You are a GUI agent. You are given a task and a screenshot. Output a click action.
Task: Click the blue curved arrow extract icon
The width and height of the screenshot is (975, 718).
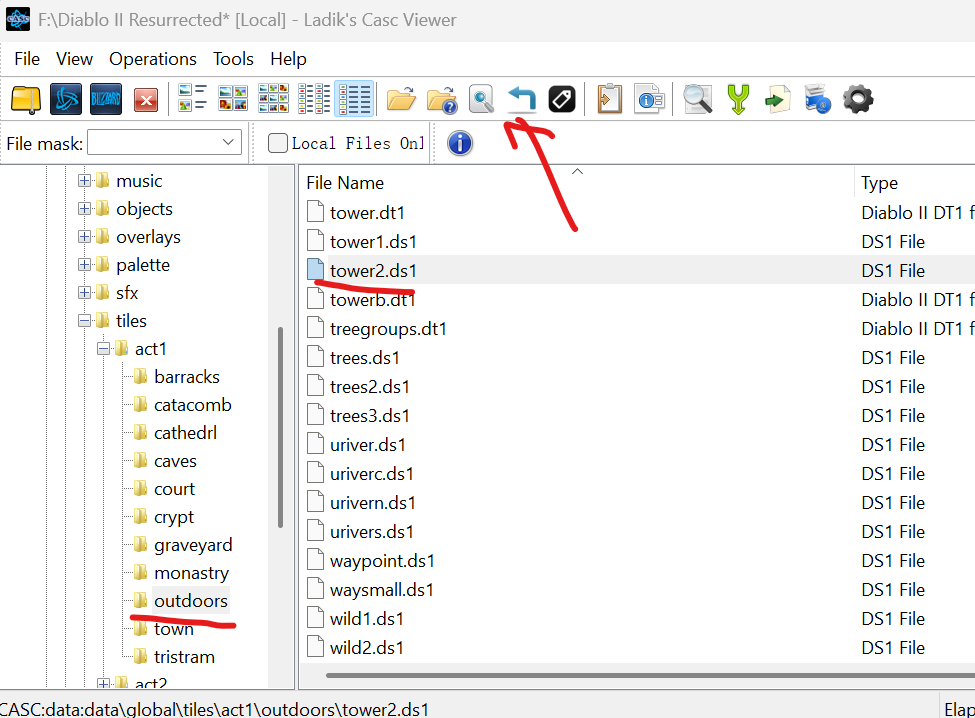[x=522, y=99]
